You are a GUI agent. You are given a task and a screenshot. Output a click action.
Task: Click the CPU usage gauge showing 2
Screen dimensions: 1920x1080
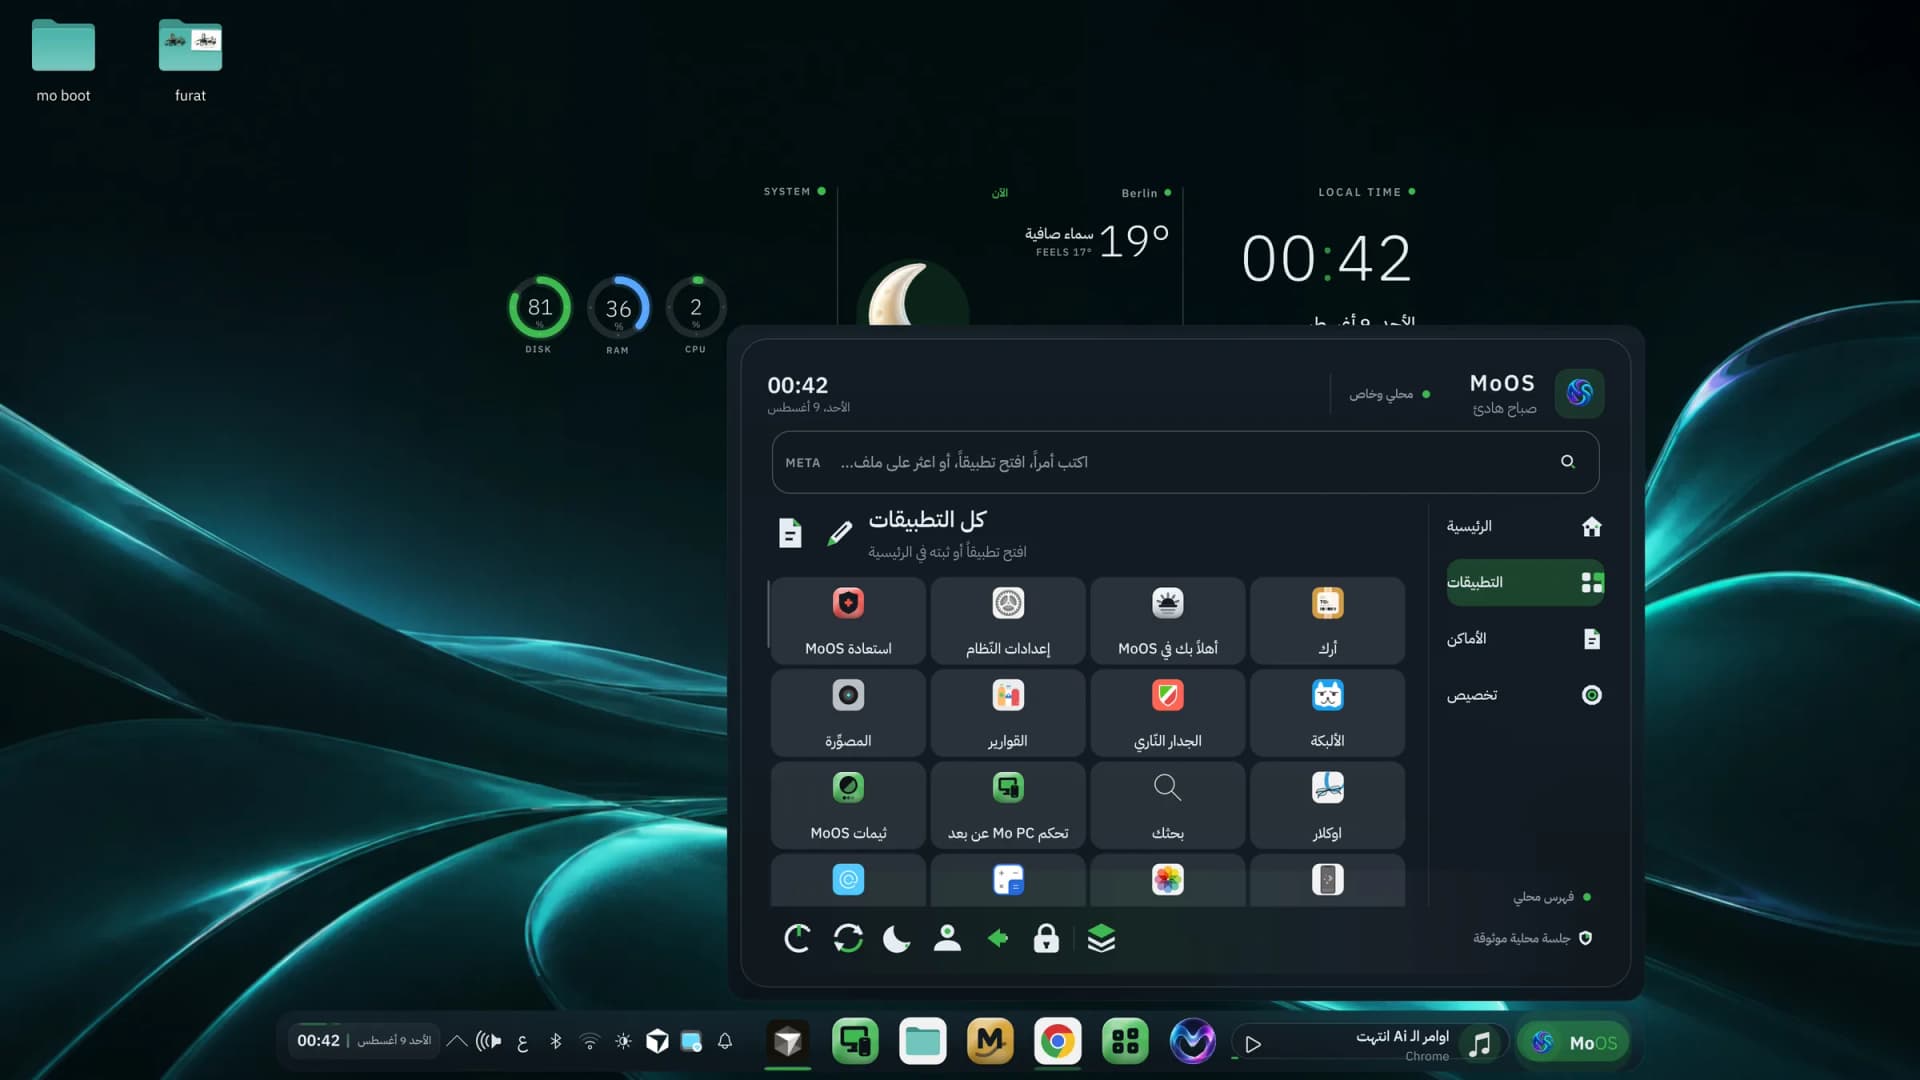696,308
